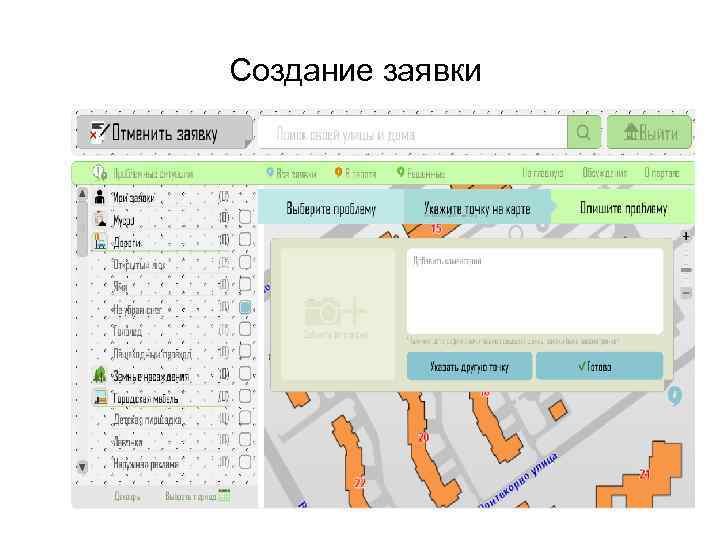Click the Указать другую точку button
720x540 pixels.
[x=469, y=366]
